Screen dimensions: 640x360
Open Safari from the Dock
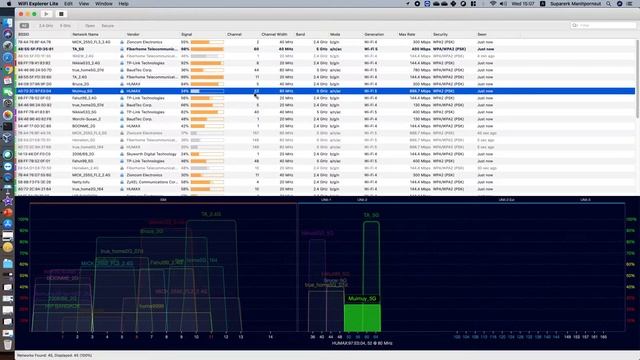pos(8,58)
